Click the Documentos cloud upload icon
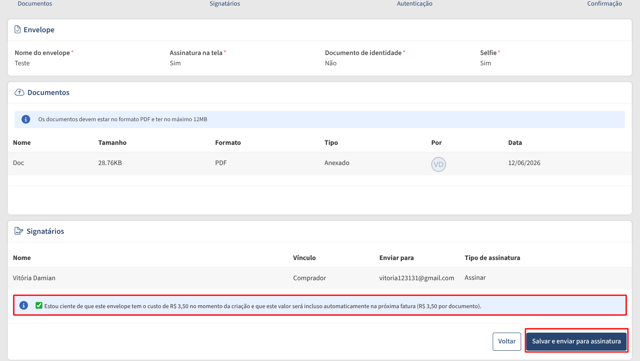This screenshot has width=640, height=361. pyautogui.click(x=19, y=92)
